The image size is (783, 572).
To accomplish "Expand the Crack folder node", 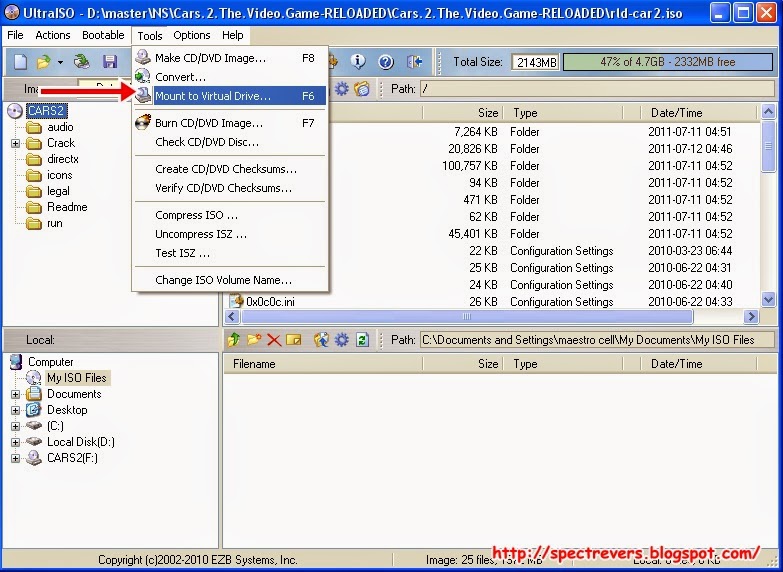I will point(15,143).
